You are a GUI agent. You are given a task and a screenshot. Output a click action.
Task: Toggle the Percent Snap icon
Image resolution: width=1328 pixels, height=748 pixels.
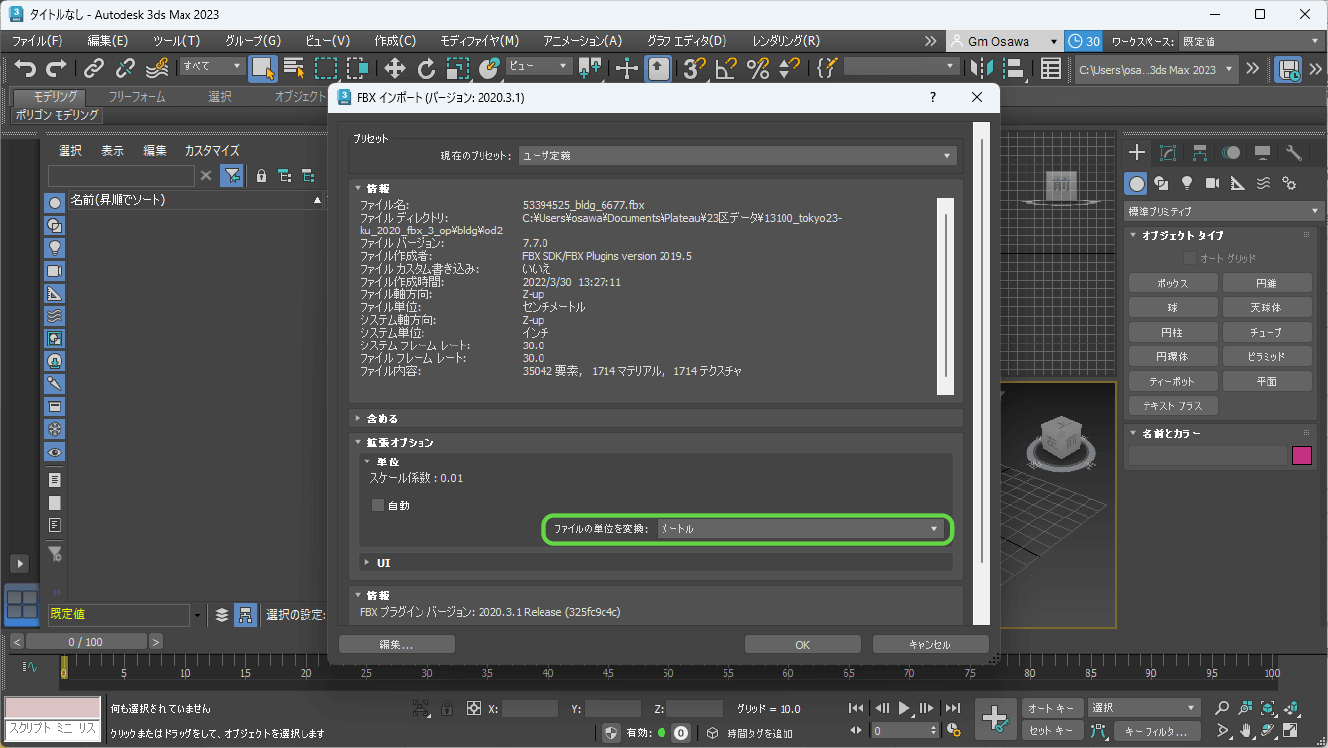point(758,68)
